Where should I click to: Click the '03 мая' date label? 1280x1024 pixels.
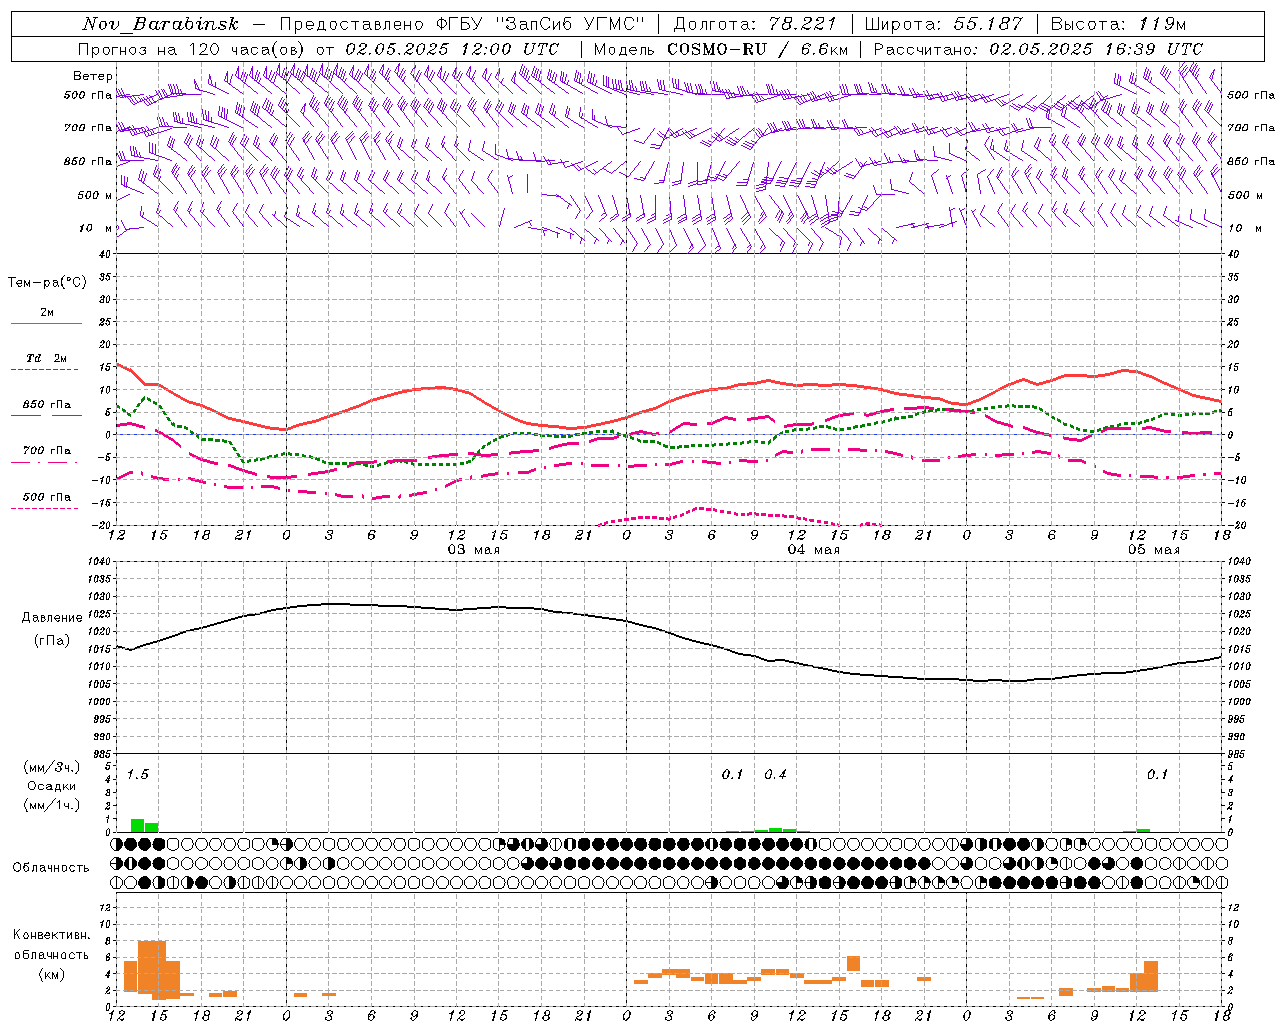pos(474,550)
